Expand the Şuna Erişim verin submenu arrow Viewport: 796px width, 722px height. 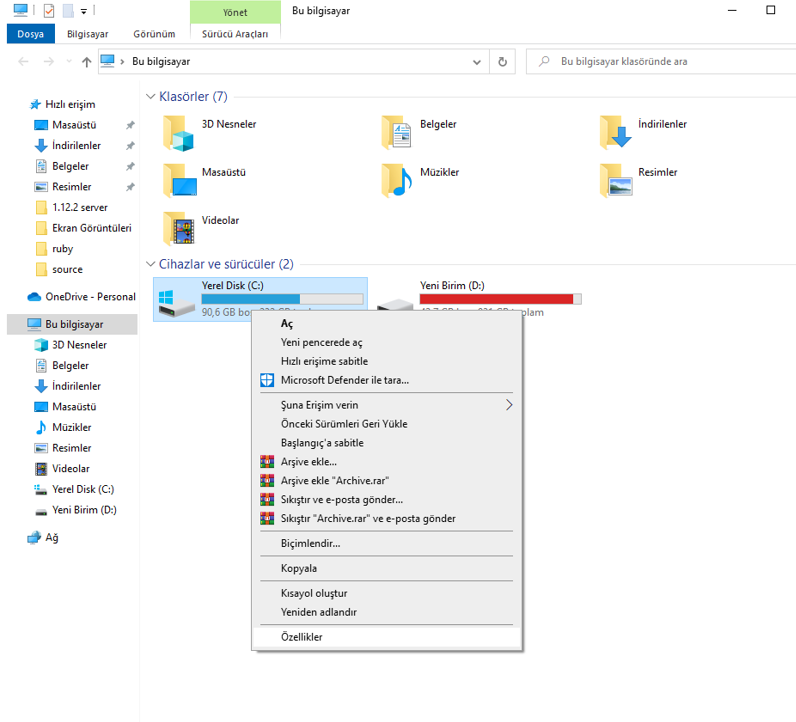tap(509, 405)
